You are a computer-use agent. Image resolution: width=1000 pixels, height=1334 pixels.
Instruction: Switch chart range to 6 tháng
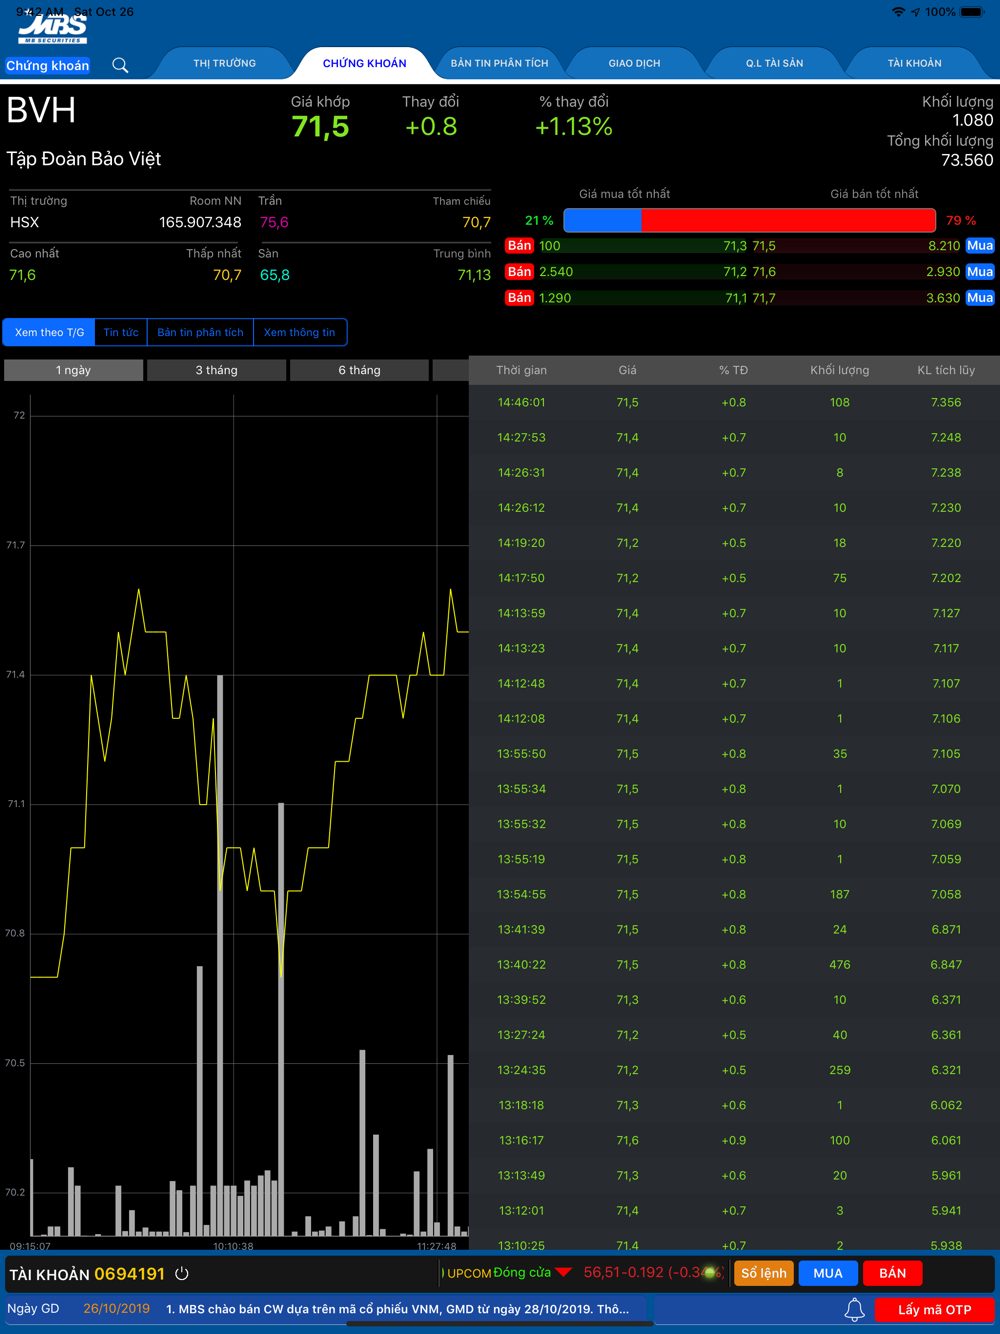click(x=359, y=370)
